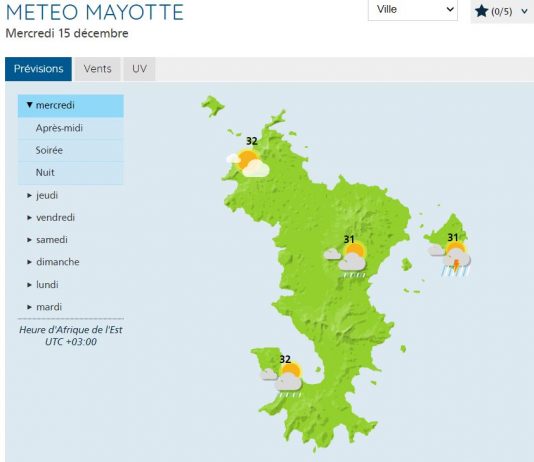Expand the favorites (0/5) dropdown arrow
The height and width of the screenshot is (462, 534).
(x=524, y=12)
